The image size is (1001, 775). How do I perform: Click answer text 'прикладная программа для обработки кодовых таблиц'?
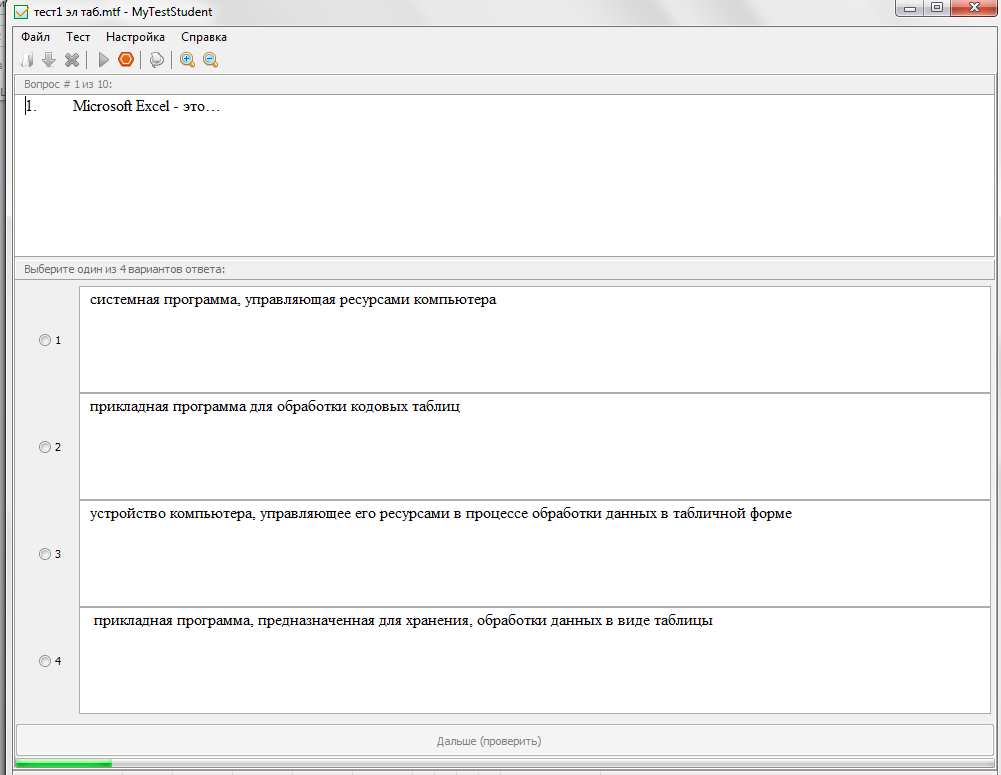pyautogui.click(x=275, y=407)
